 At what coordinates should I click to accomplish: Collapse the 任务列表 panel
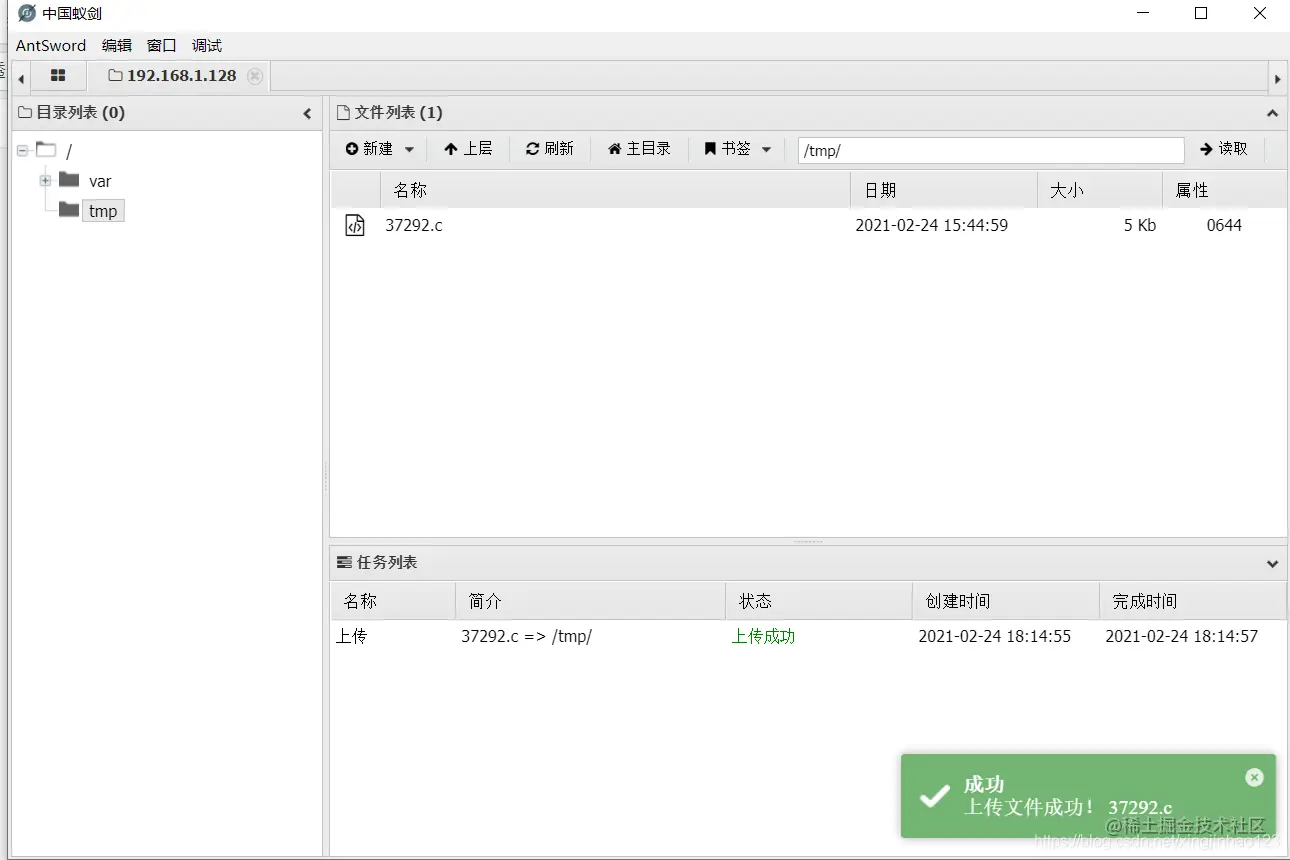click(1272, 564)
